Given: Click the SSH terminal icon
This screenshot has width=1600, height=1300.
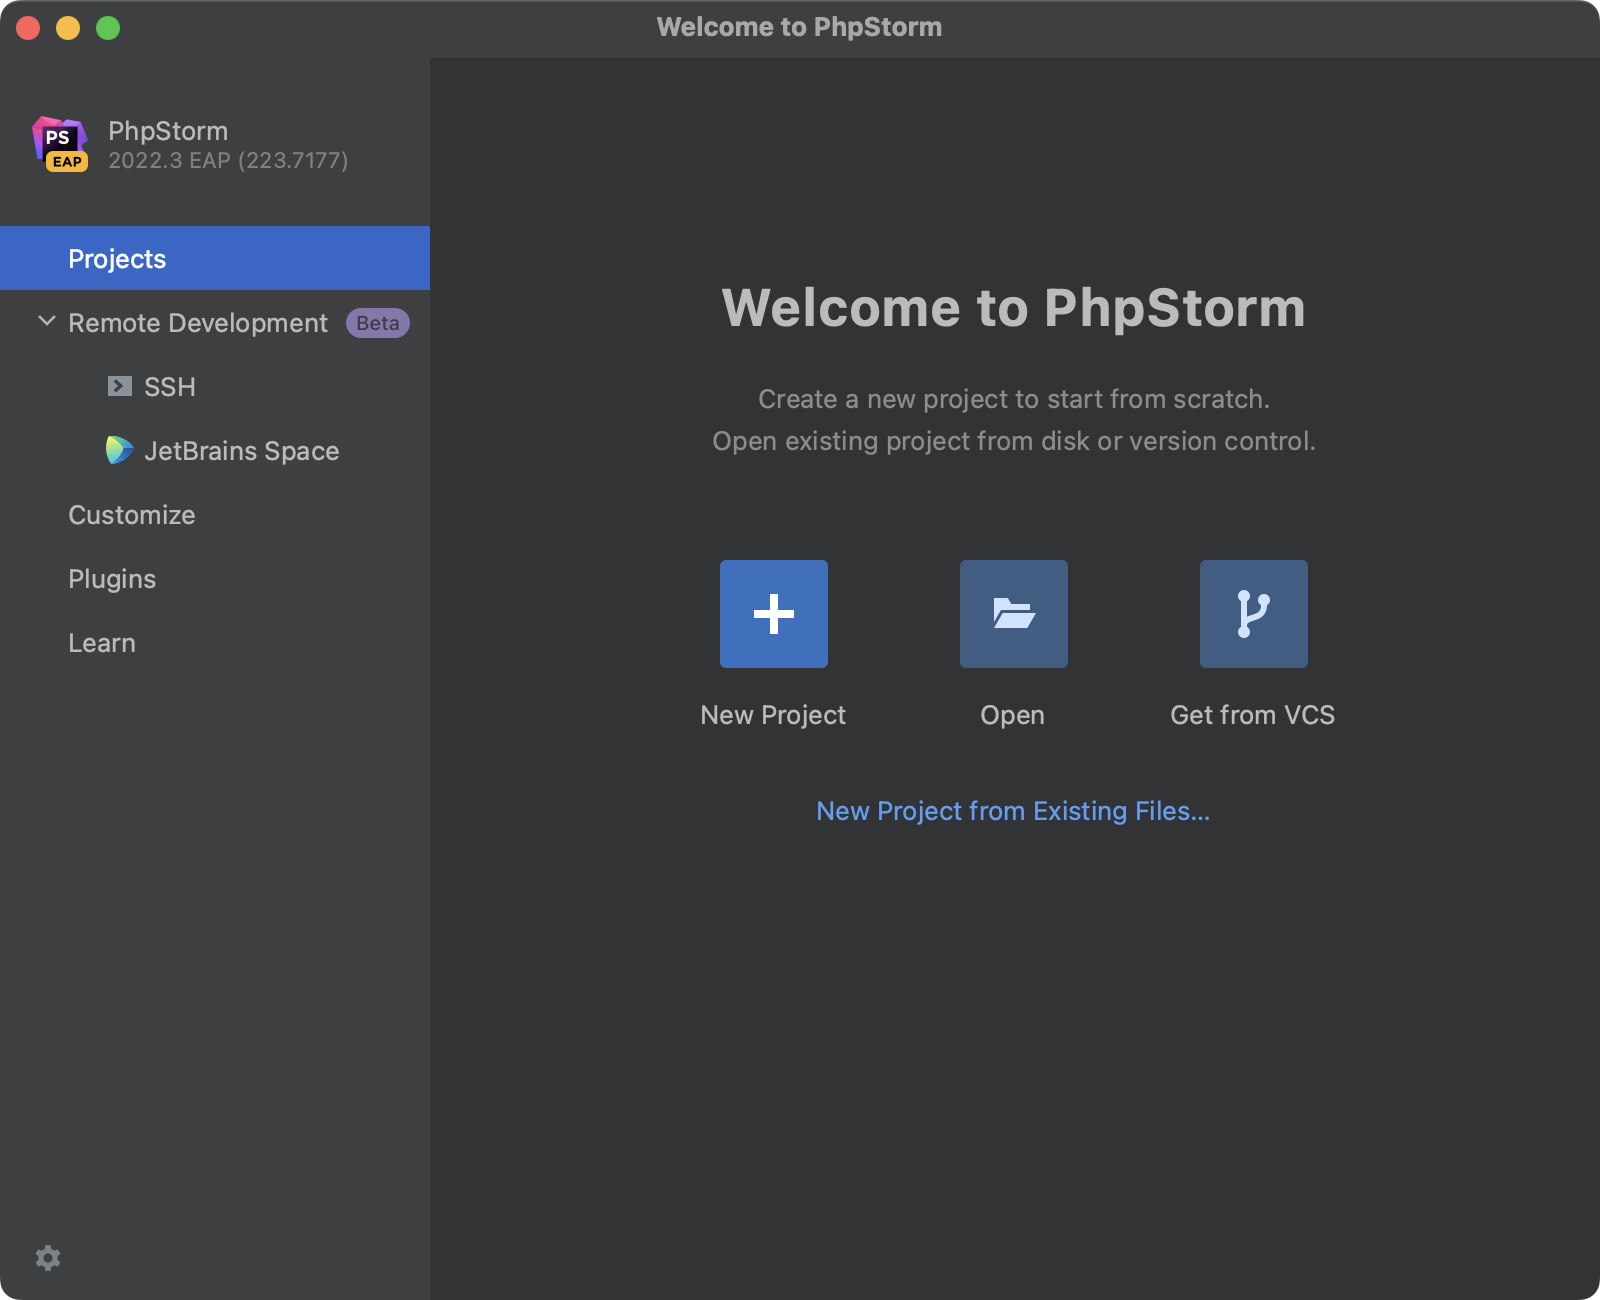Looking at the screenshot, I should (x=120, y=387).
